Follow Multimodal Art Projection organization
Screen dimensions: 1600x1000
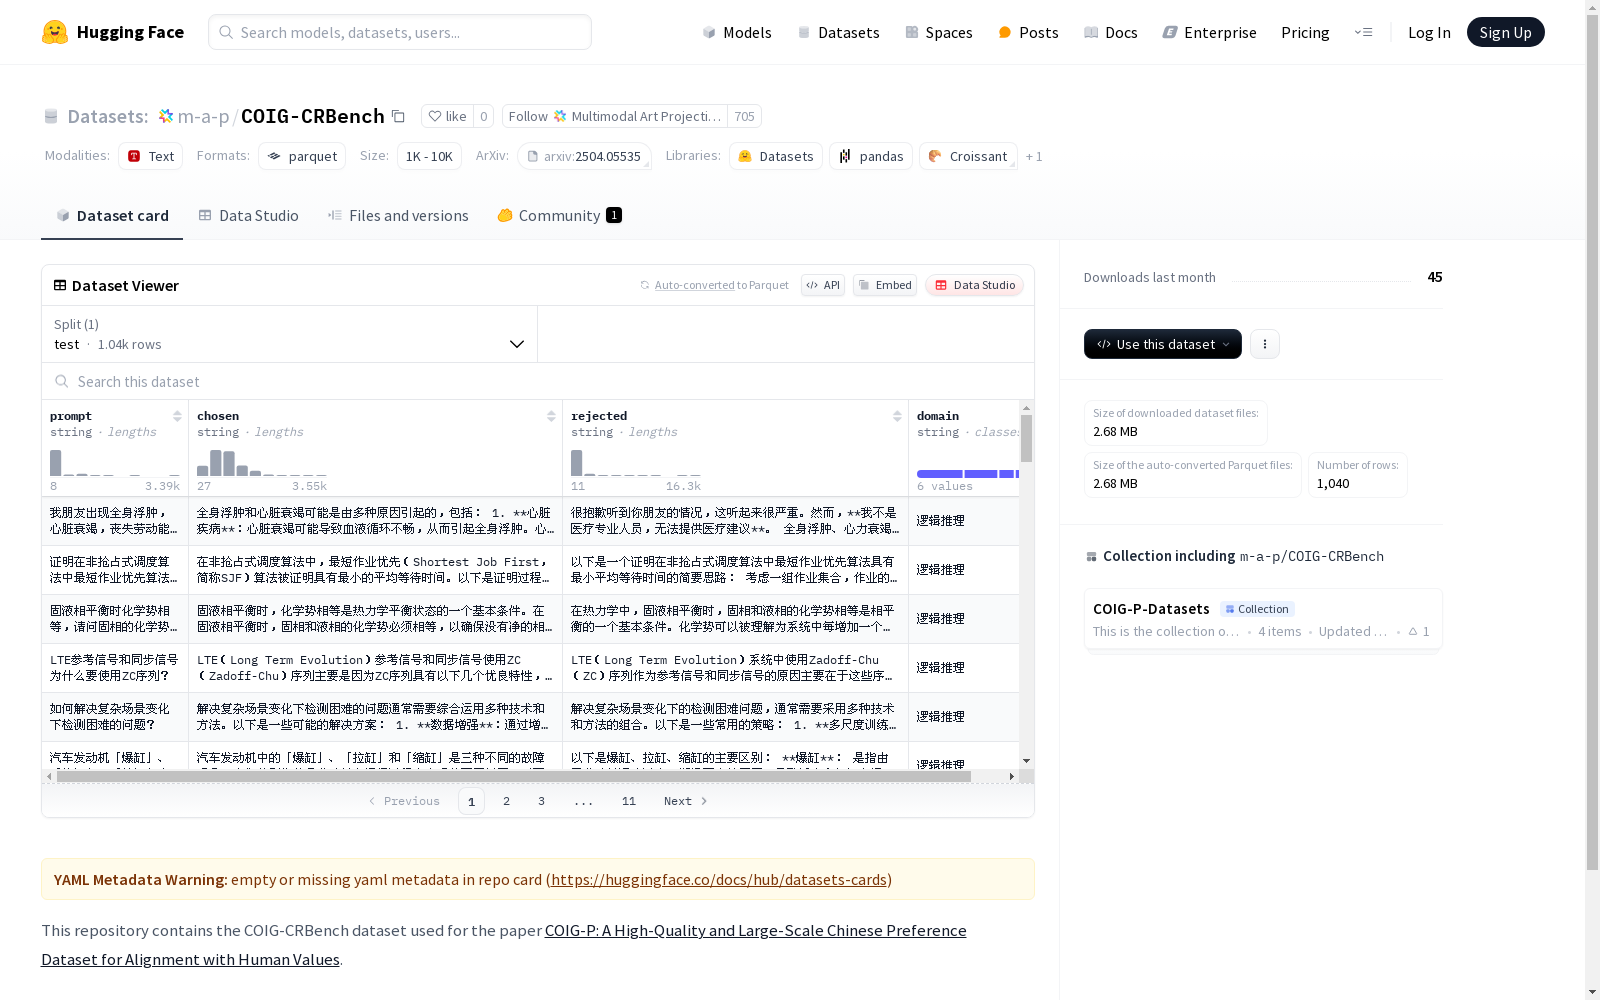click(615, 116)
